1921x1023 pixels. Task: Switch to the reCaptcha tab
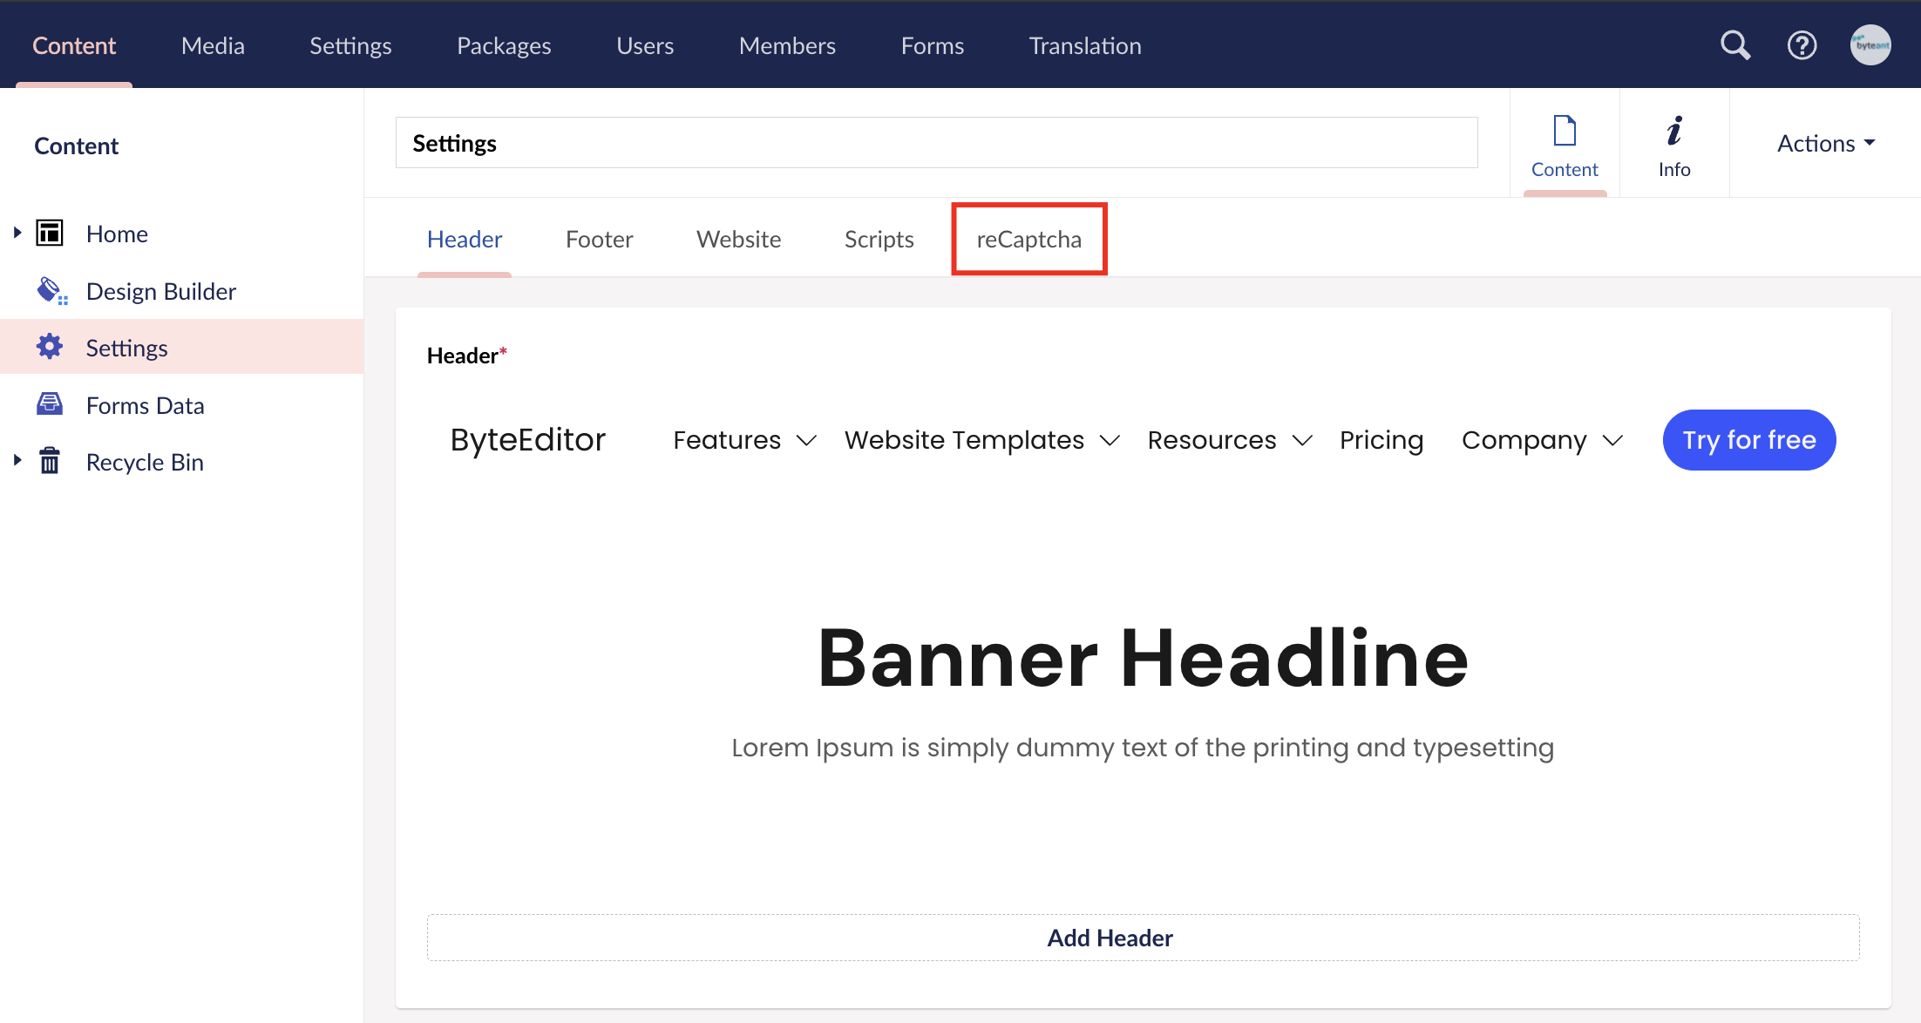click(1029, 239)
